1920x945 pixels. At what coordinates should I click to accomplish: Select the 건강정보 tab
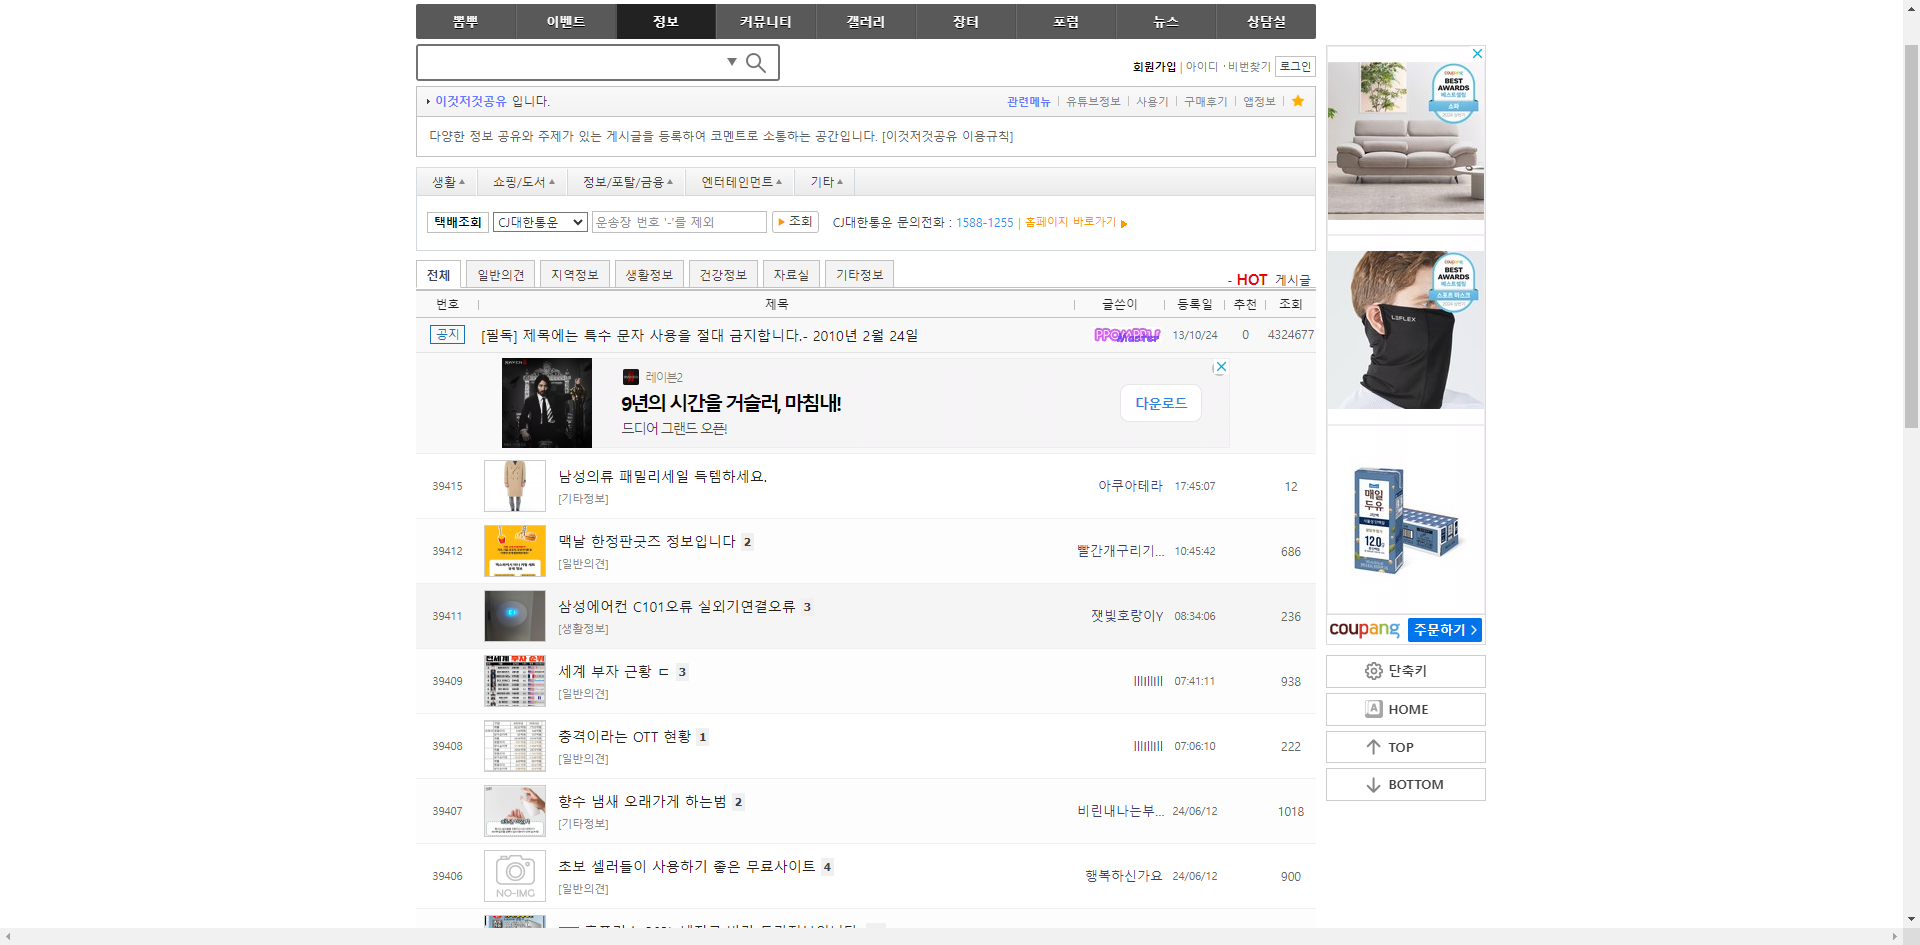[x=723, y=273]
